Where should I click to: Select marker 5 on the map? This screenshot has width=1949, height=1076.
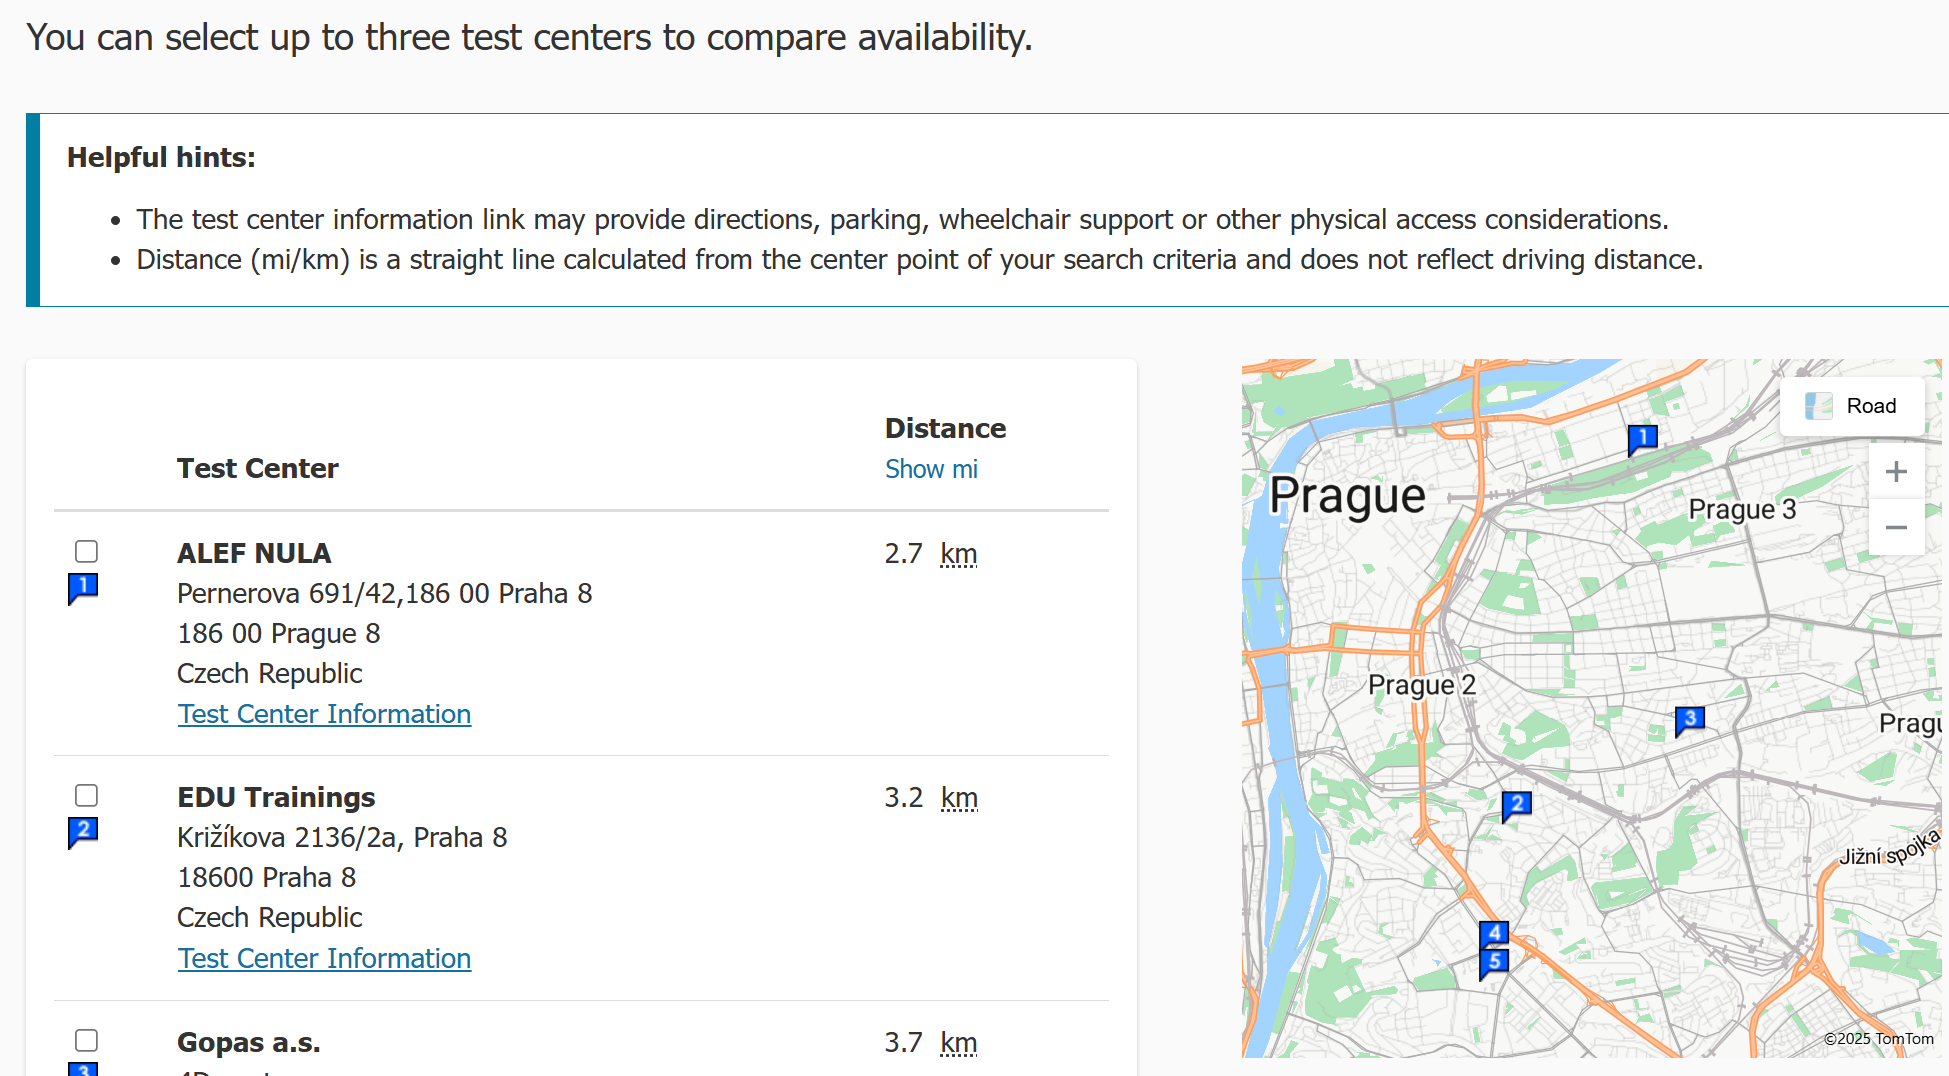(1493, 962)
